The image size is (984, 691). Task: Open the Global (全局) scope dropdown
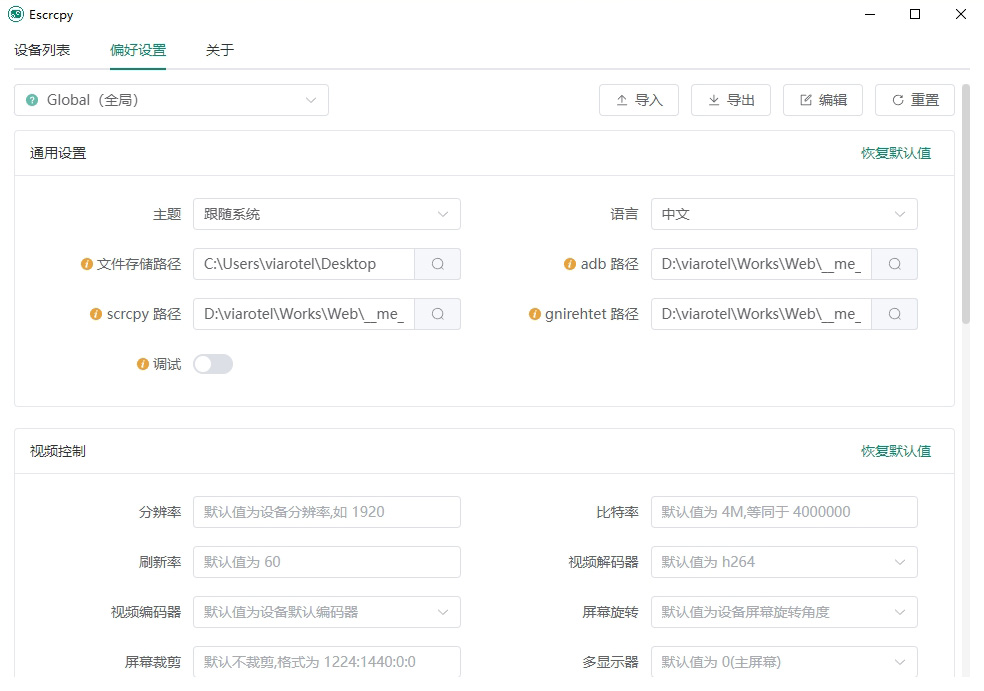point(171,100)
